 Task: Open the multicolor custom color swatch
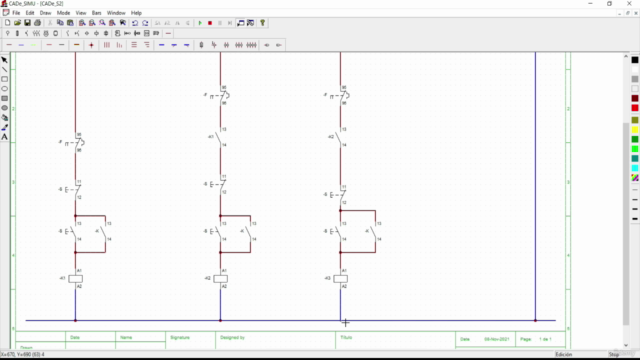635,178
